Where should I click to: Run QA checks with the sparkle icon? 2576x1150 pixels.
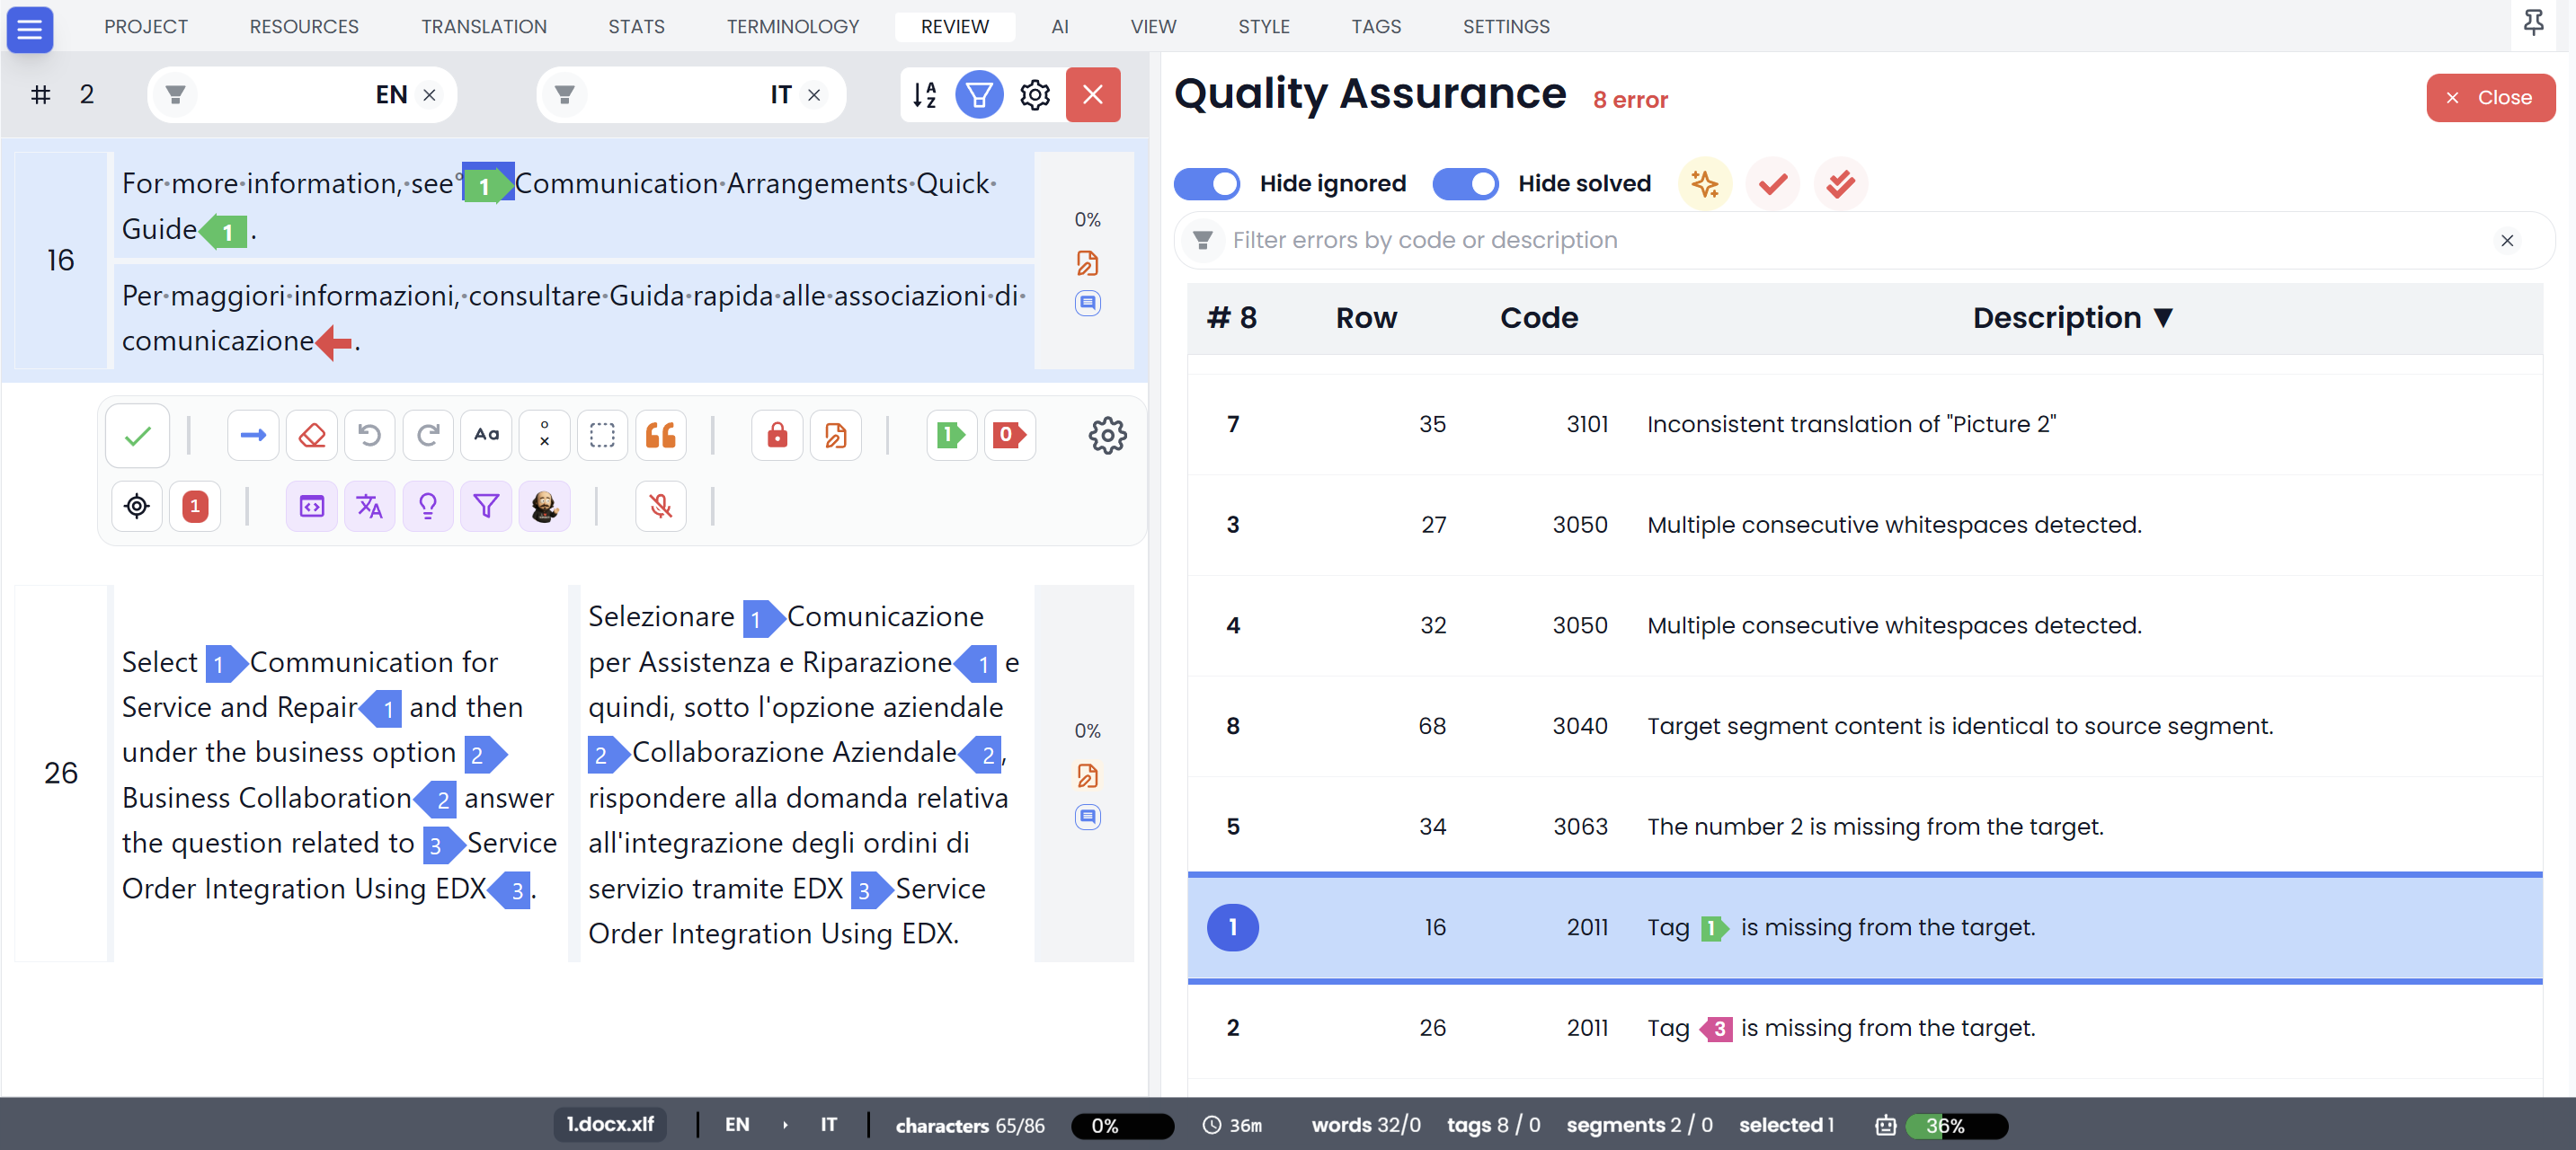click(x=1705, y=183)
